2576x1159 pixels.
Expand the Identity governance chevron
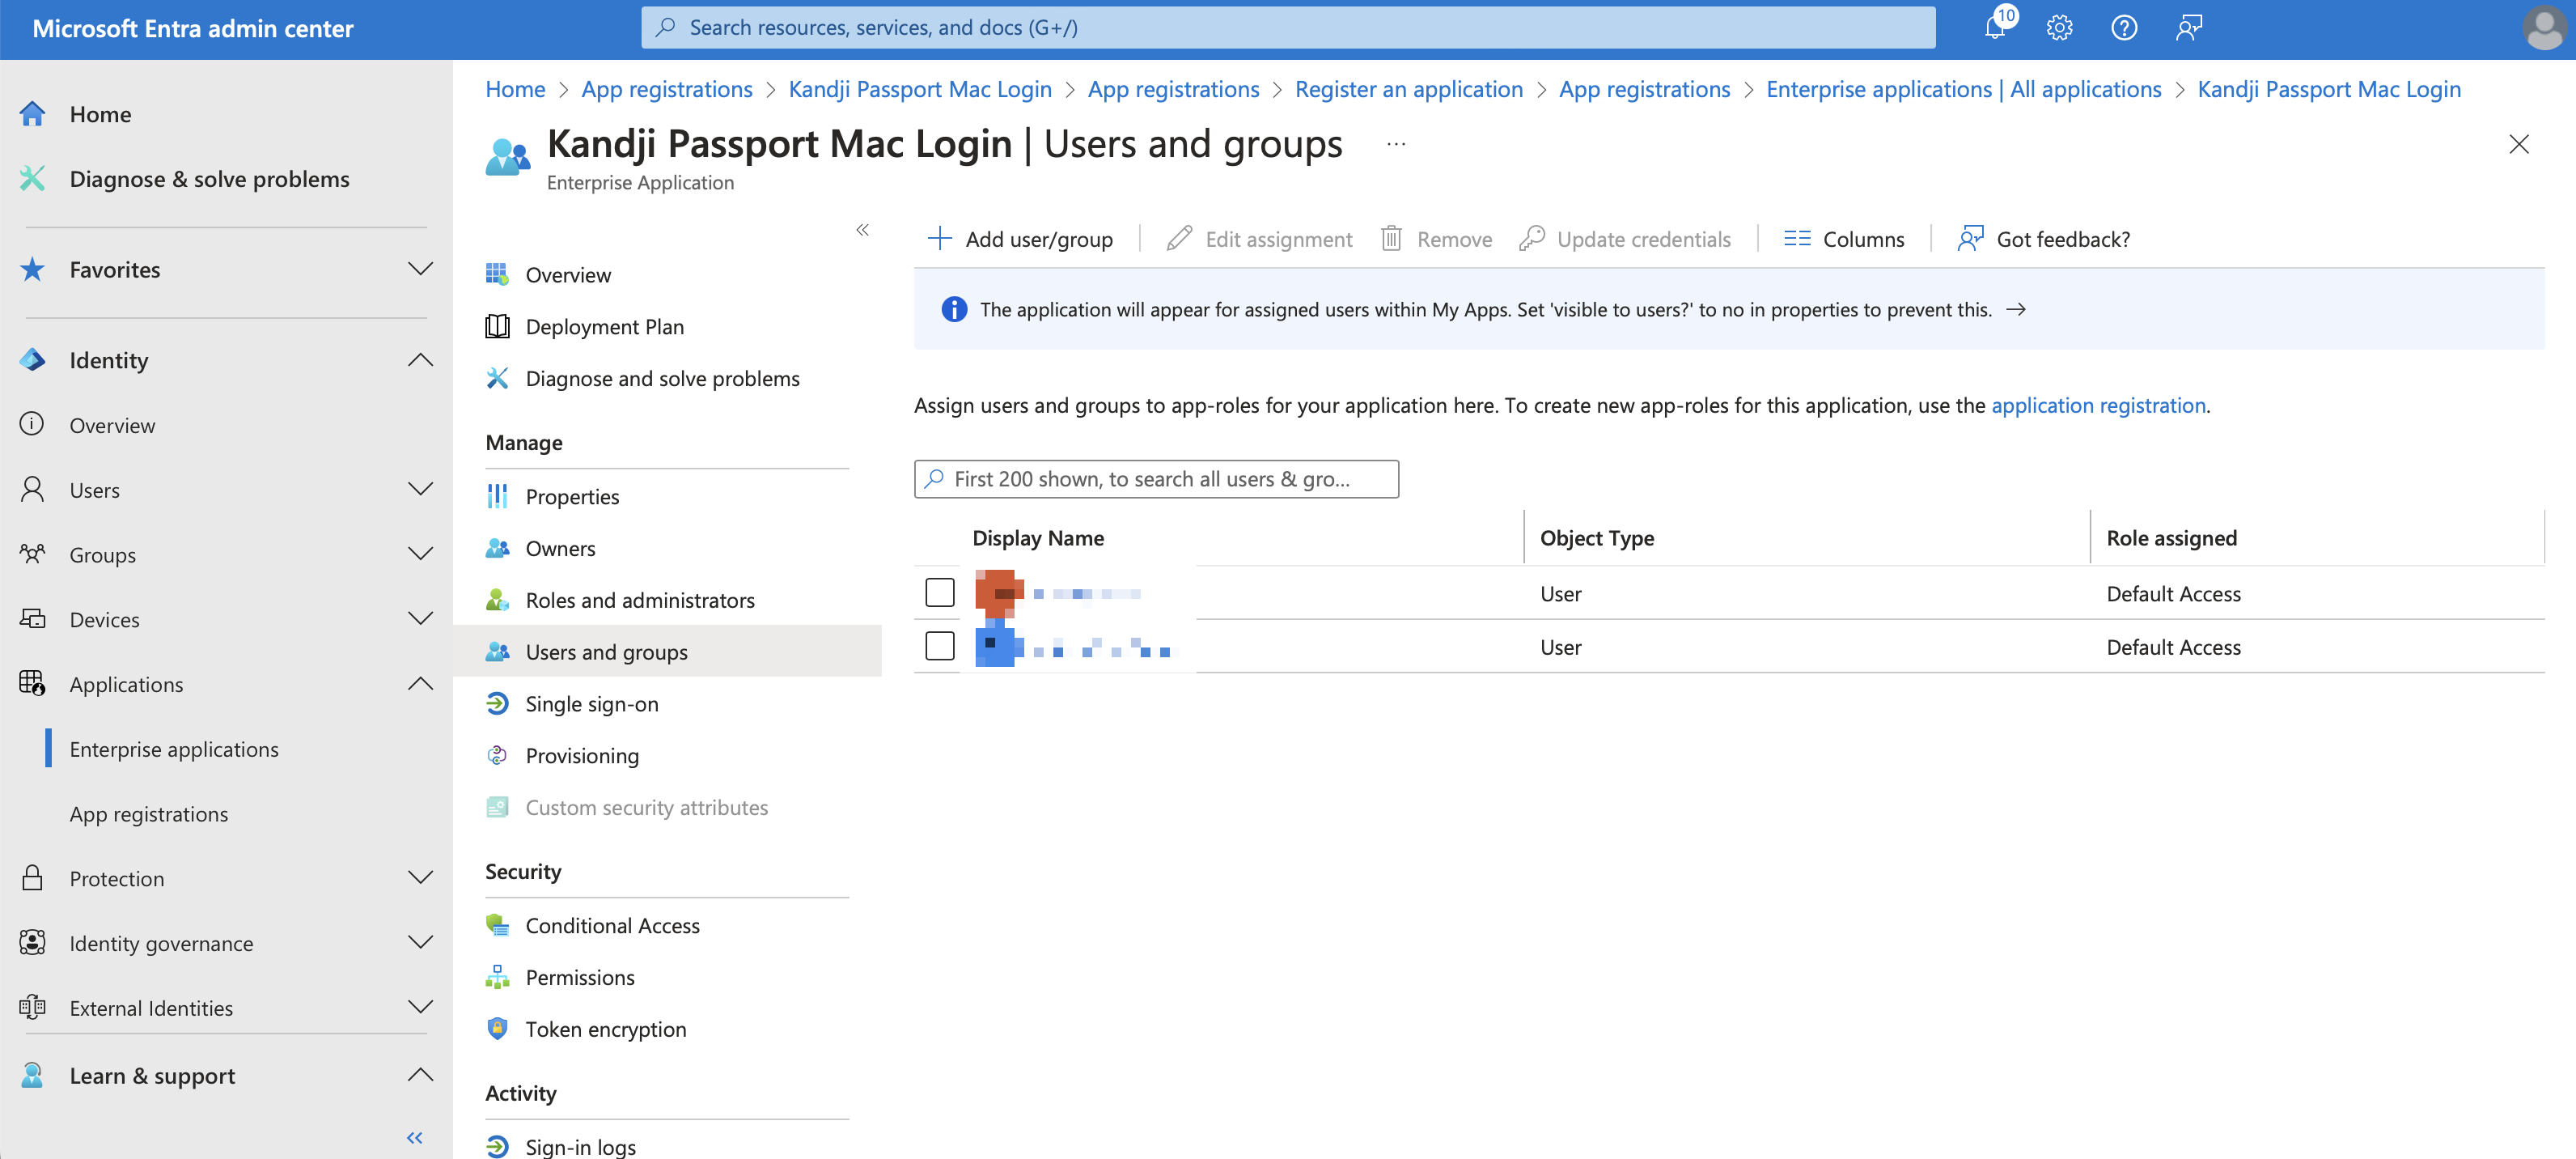421,943
